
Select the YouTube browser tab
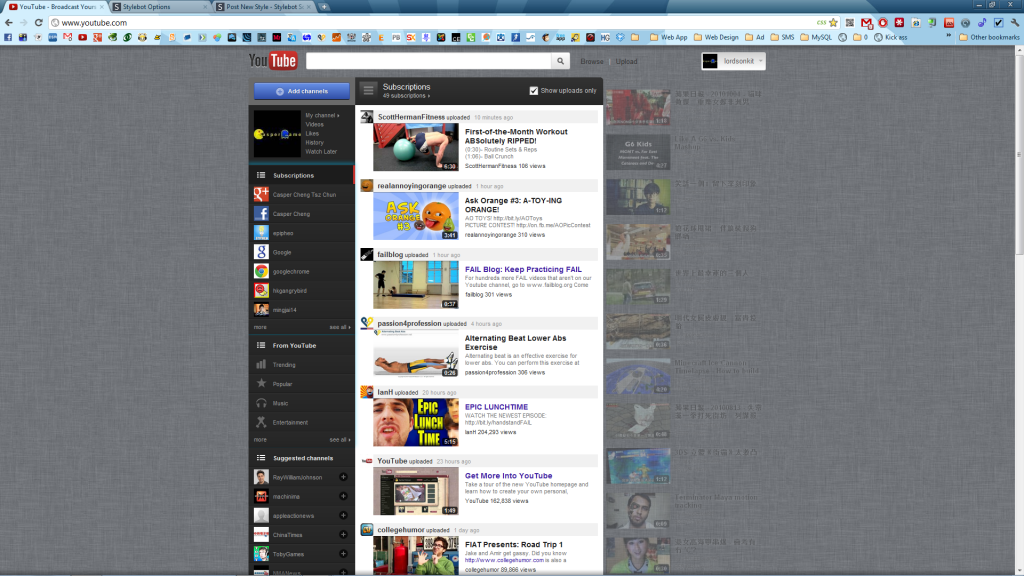55,7
